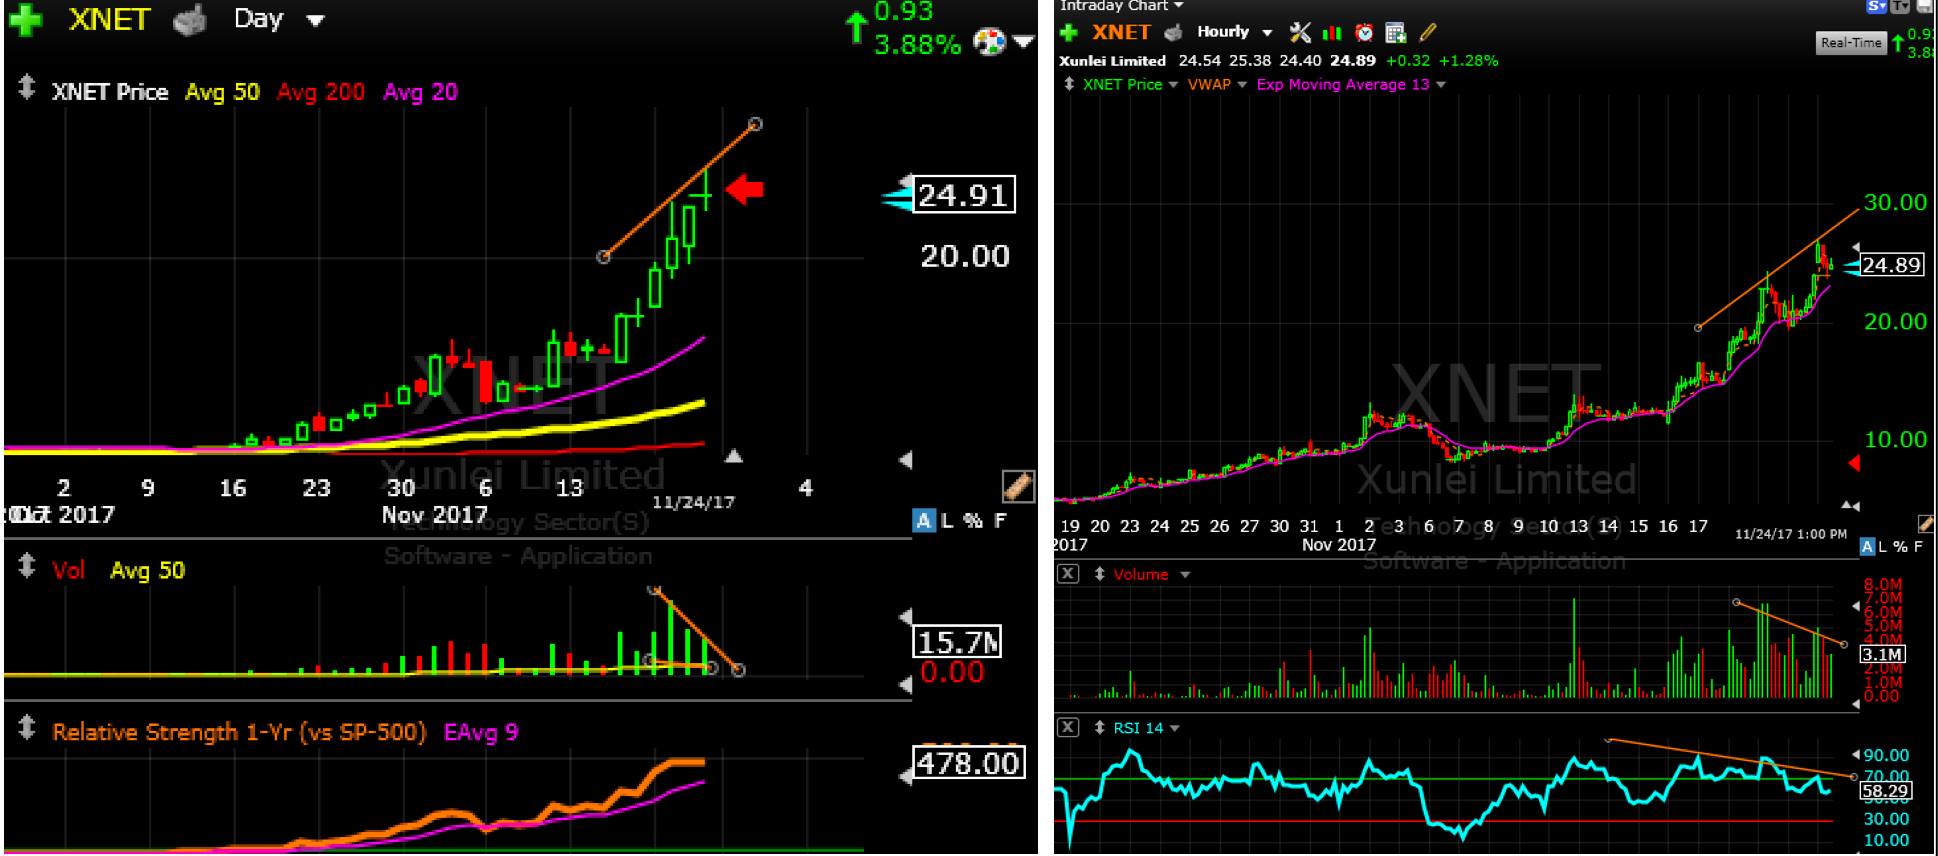This screenshot has height=856, width=1938.
Task: Click the 478.00 relative strength value box
Action: (x=967, y=764)
